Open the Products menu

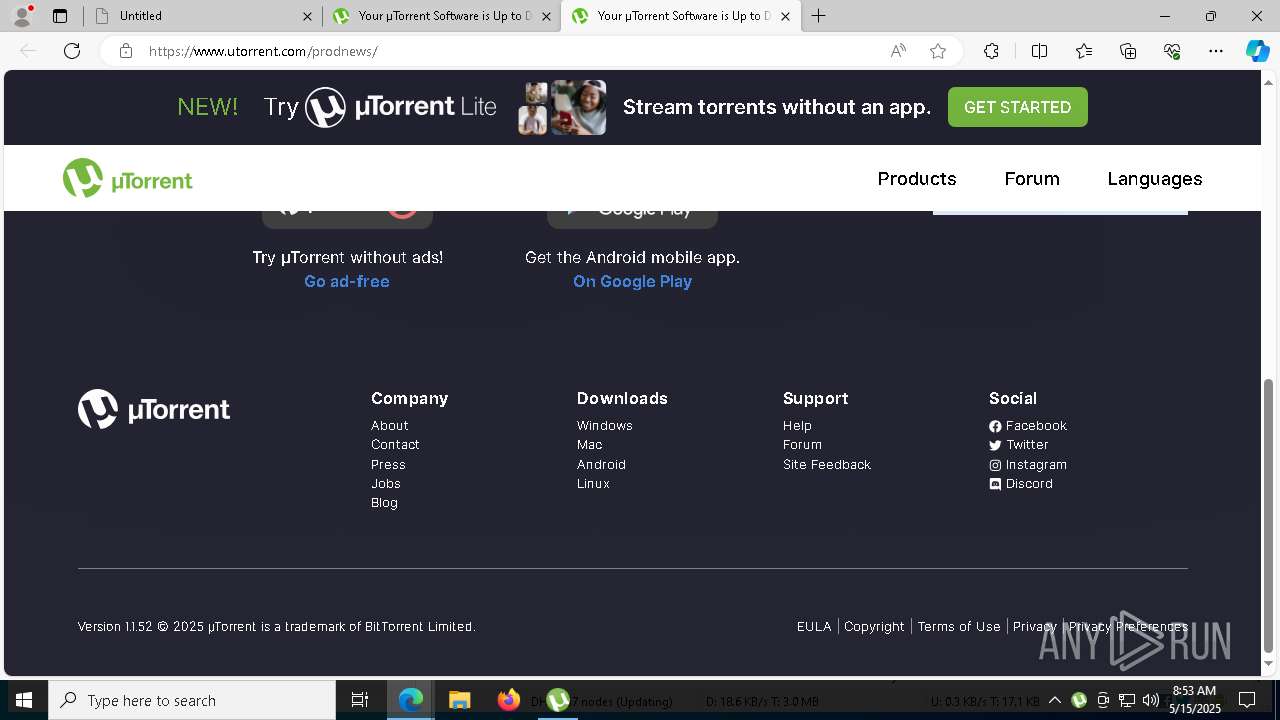917,179
